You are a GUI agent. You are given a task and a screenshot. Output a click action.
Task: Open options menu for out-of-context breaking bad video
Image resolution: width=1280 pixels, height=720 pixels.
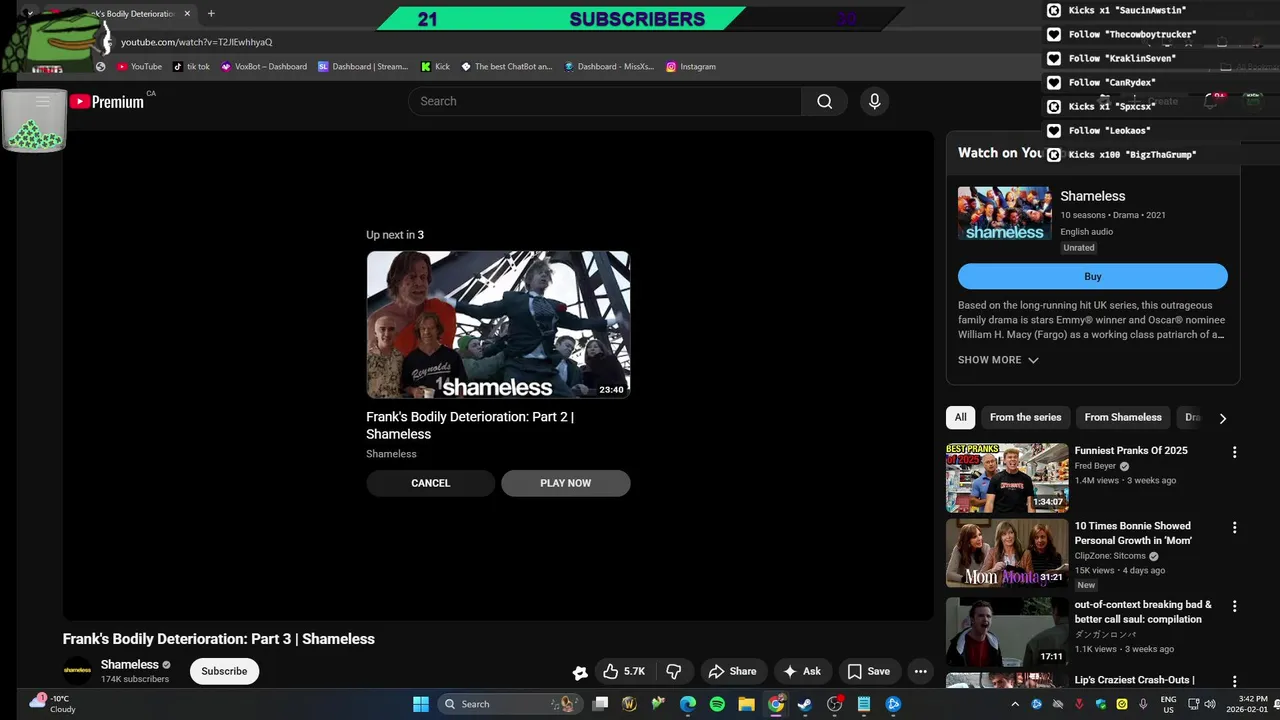pos(1234,606)
